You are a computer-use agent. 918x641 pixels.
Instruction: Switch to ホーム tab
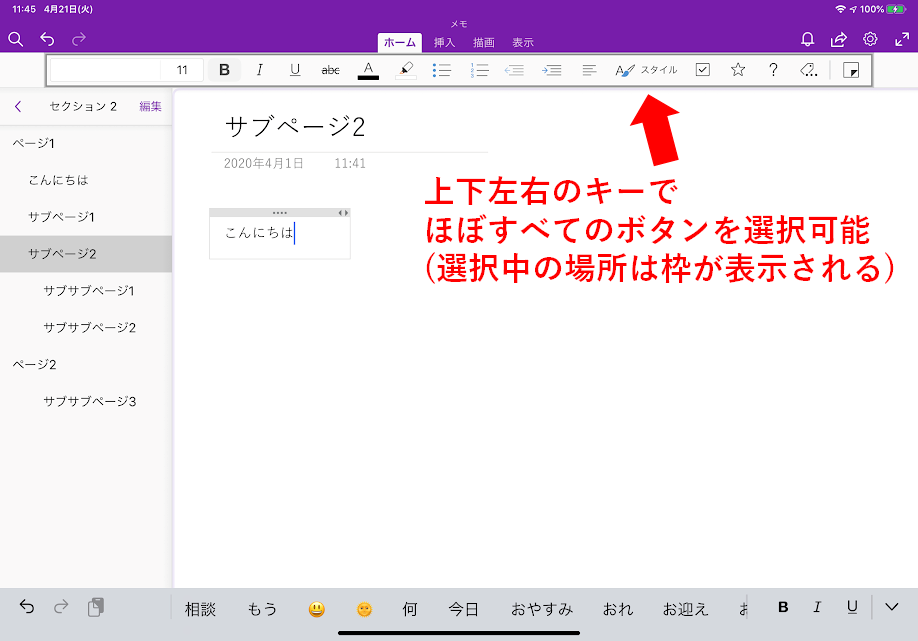coord(400,42)
